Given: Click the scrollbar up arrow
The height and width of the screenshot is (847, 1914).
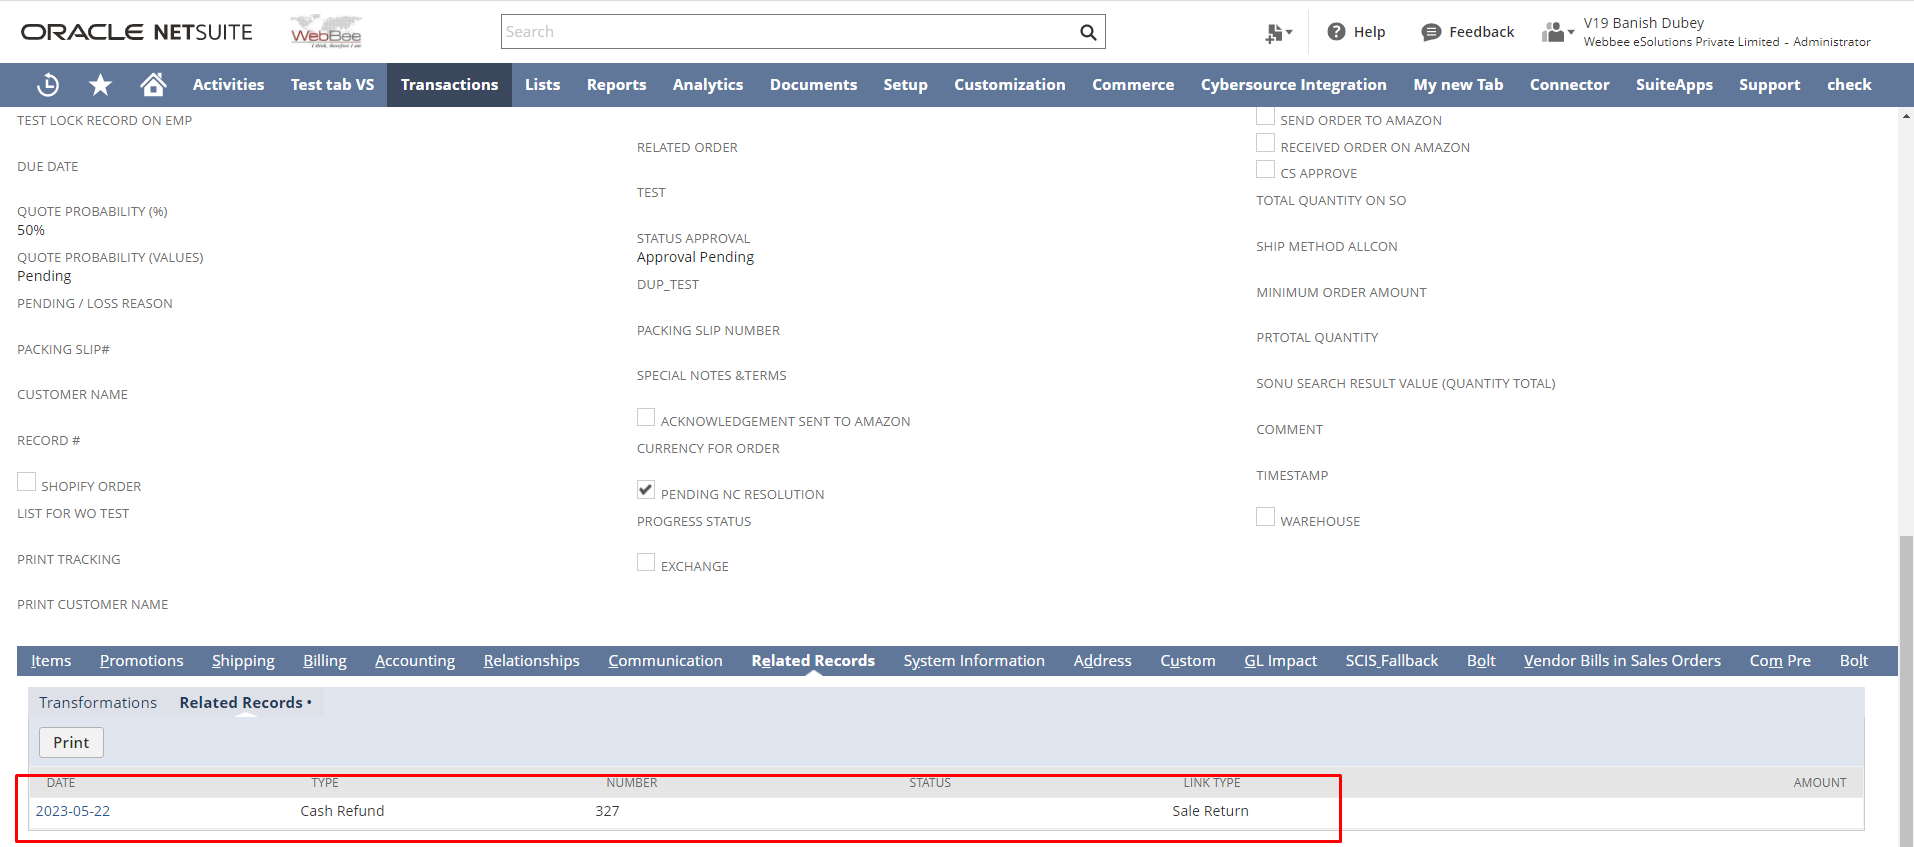Looking at the screenshot, I should tap(1906, 116).
